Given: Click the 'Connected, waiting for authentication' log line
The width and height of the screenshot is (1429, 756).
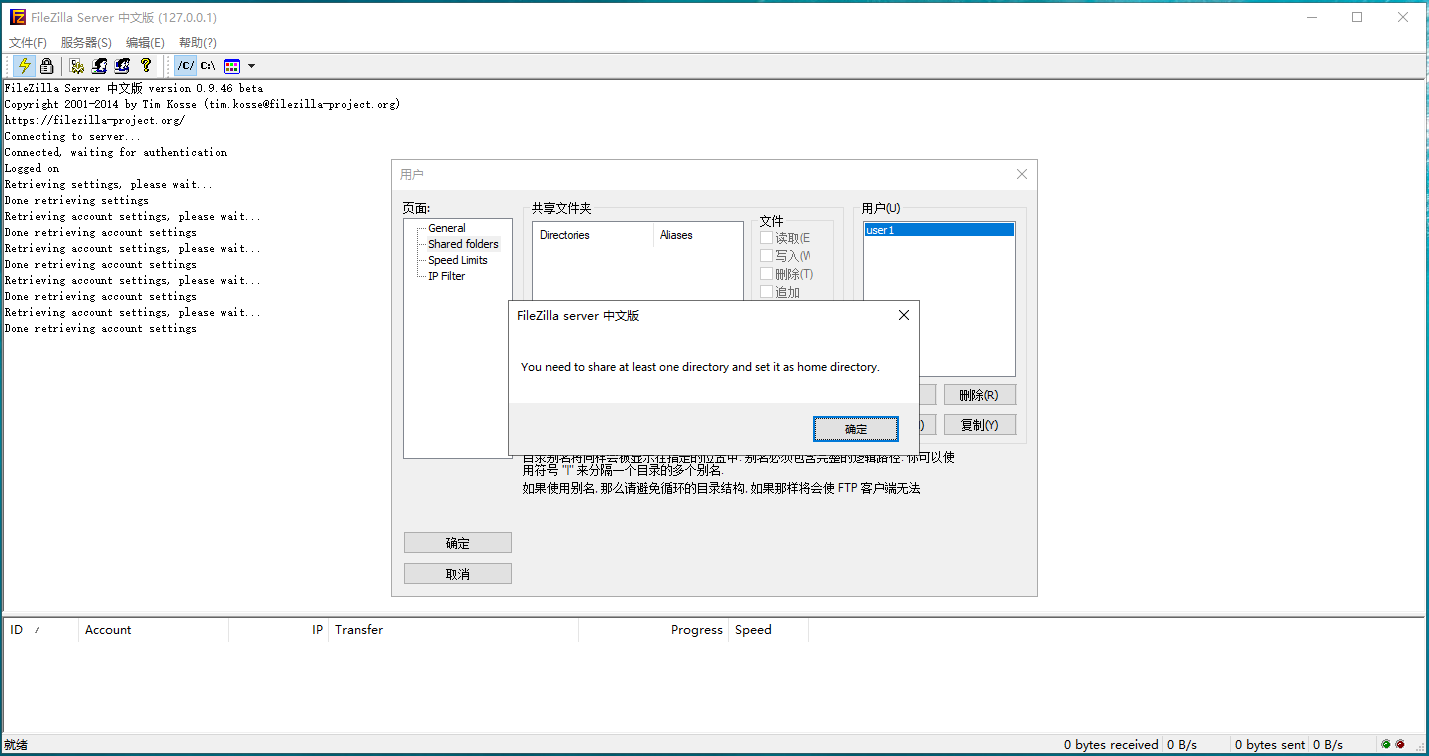Looking at the screenshot, I should click(x=116, y=153).
